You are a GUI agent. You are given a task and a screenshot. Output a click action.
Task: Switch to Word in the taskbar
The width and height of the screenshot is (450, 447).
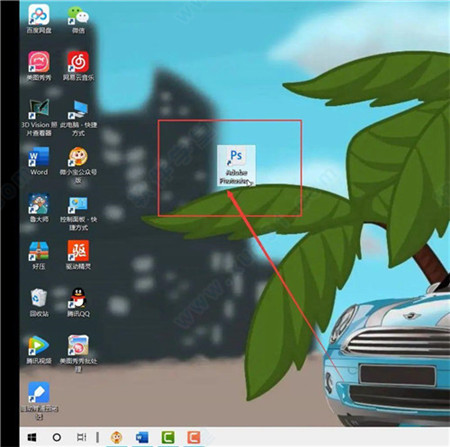coord(142,437)
